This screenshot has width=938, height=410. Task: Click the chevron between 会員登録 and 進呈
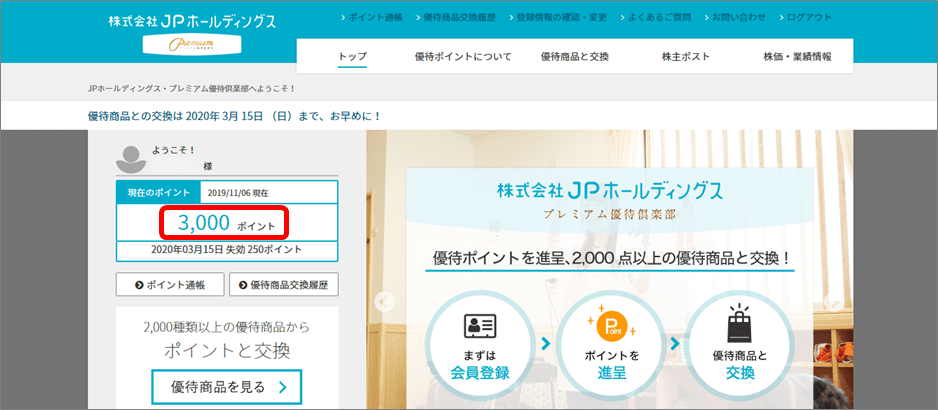[546, 344]
